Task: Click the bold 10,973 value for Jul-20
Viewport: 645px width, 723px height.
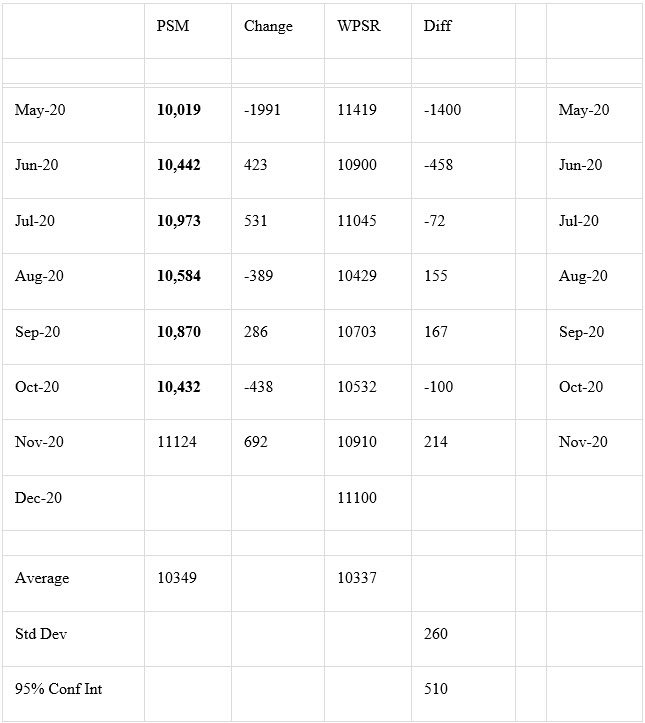Action: click(x=179, y=221)
